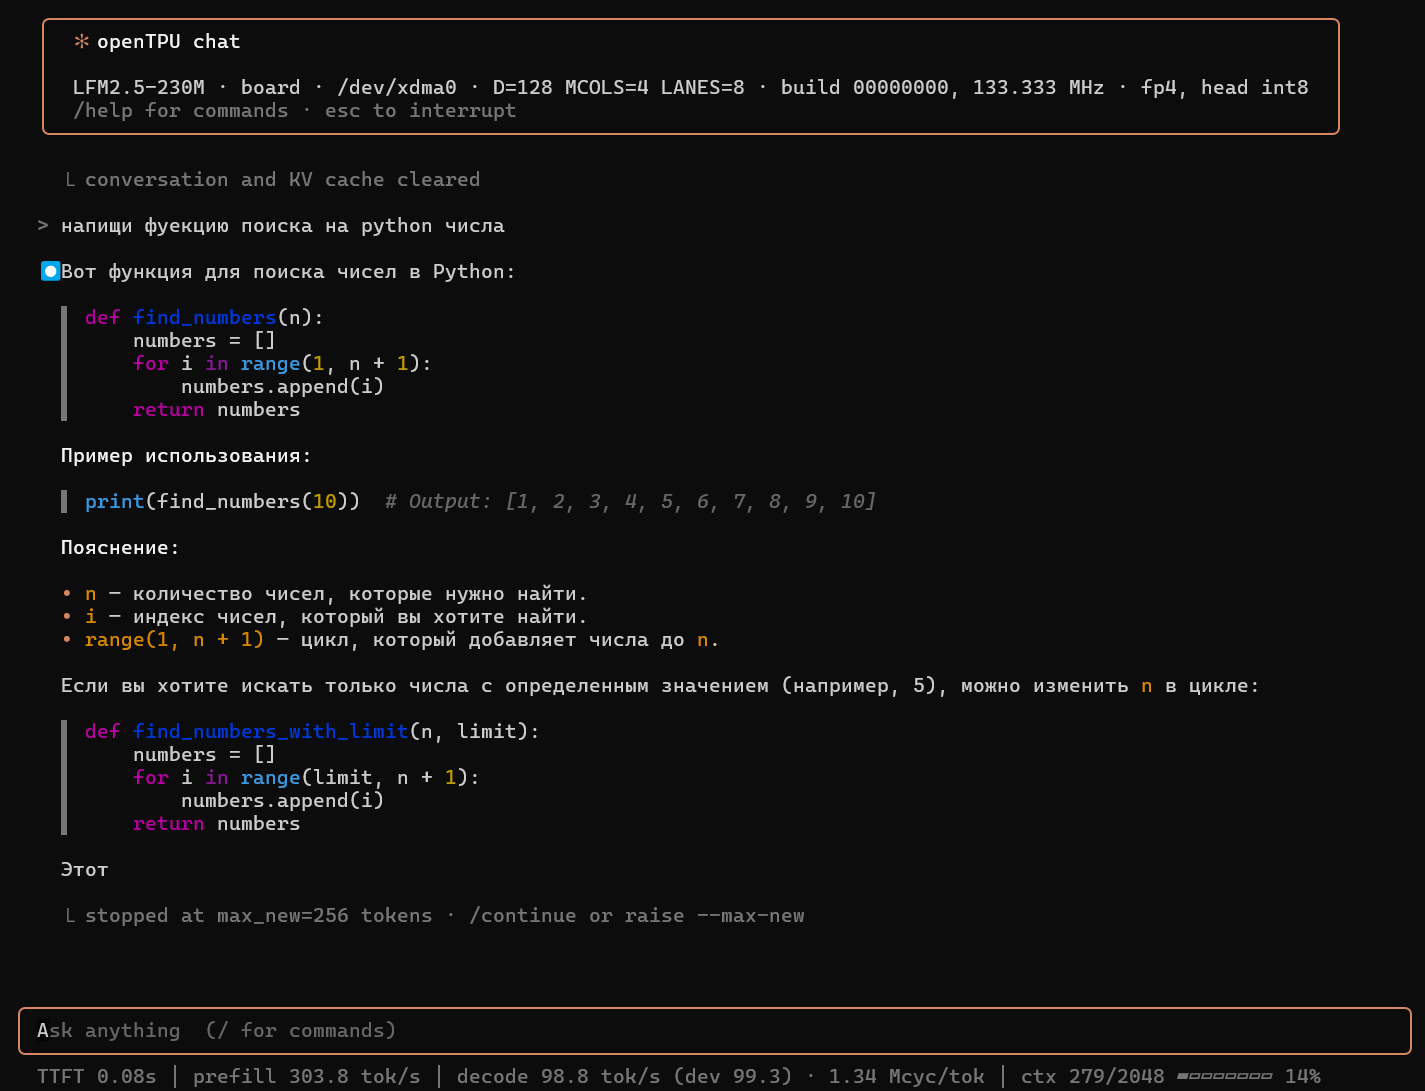
Task: Focus the "Ask anything" input box
Action: coord(715,1030)
